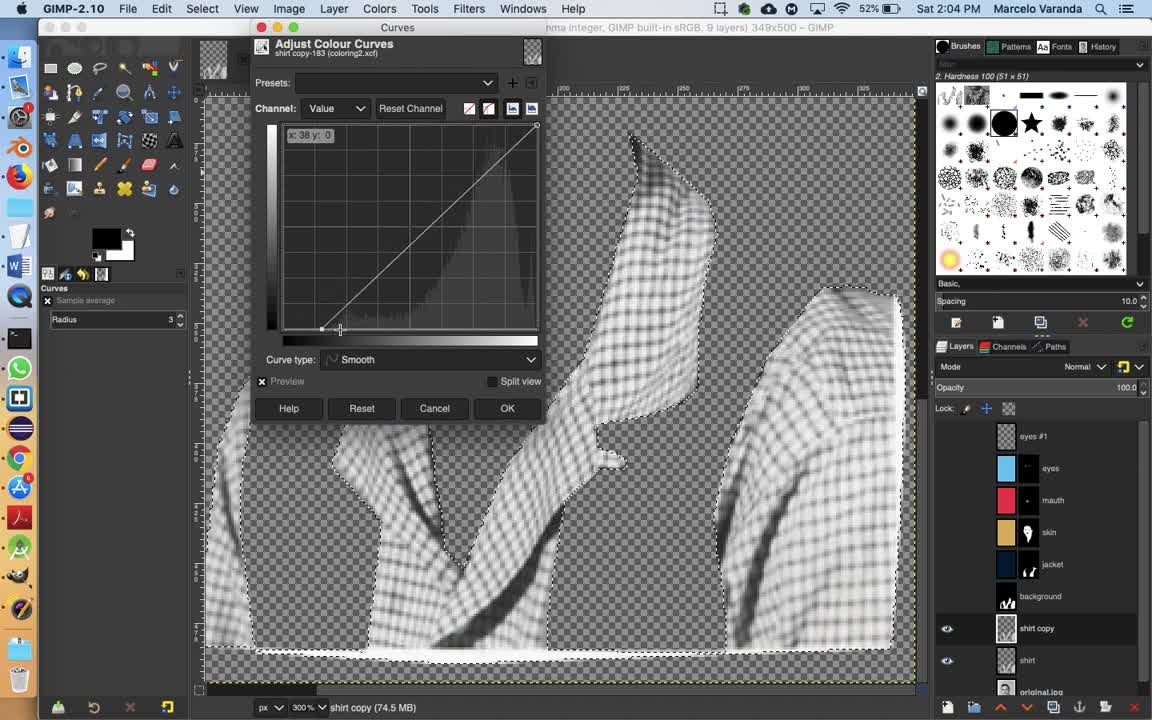Create a new layer in Layers panel

(947, 707)
